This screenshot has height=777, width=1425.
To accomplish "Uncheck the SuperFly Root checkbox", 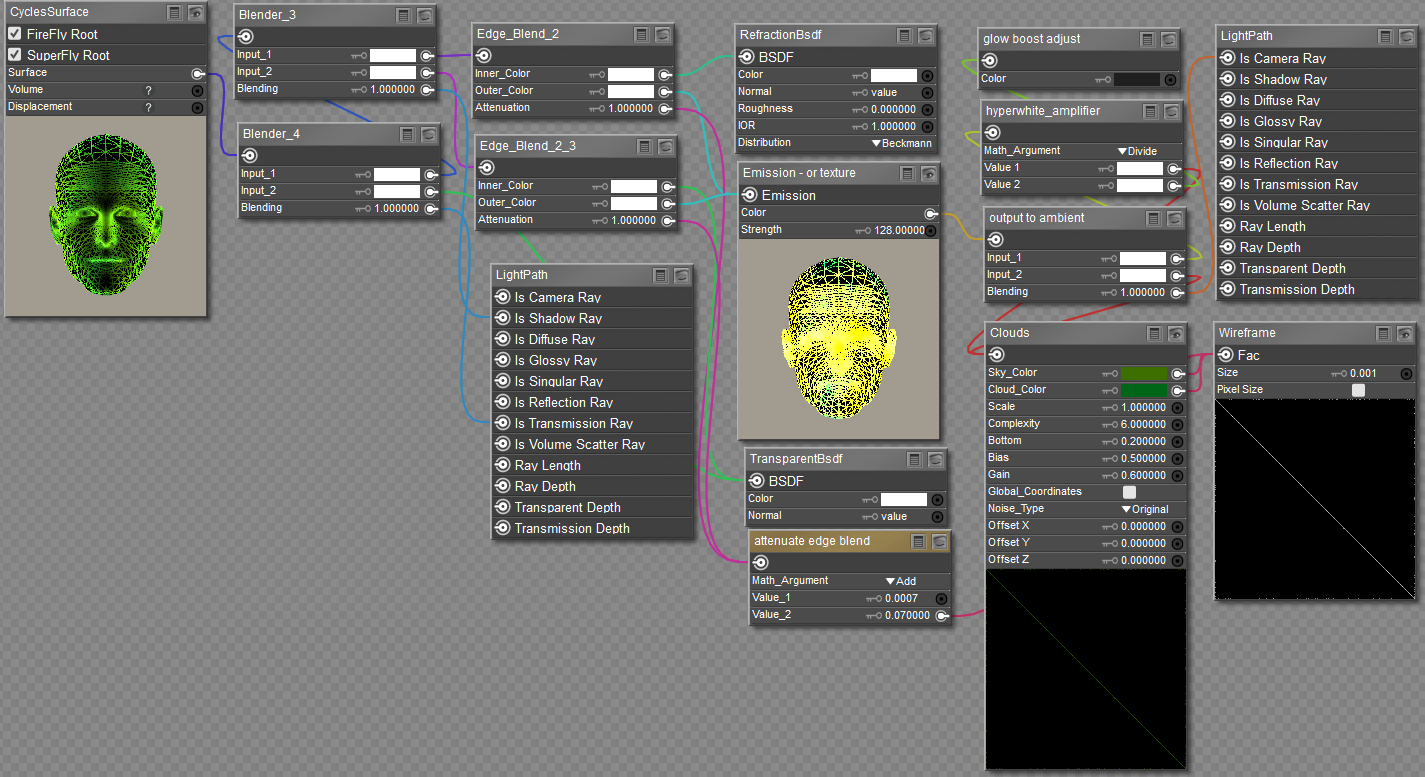I will coord(15,55).
